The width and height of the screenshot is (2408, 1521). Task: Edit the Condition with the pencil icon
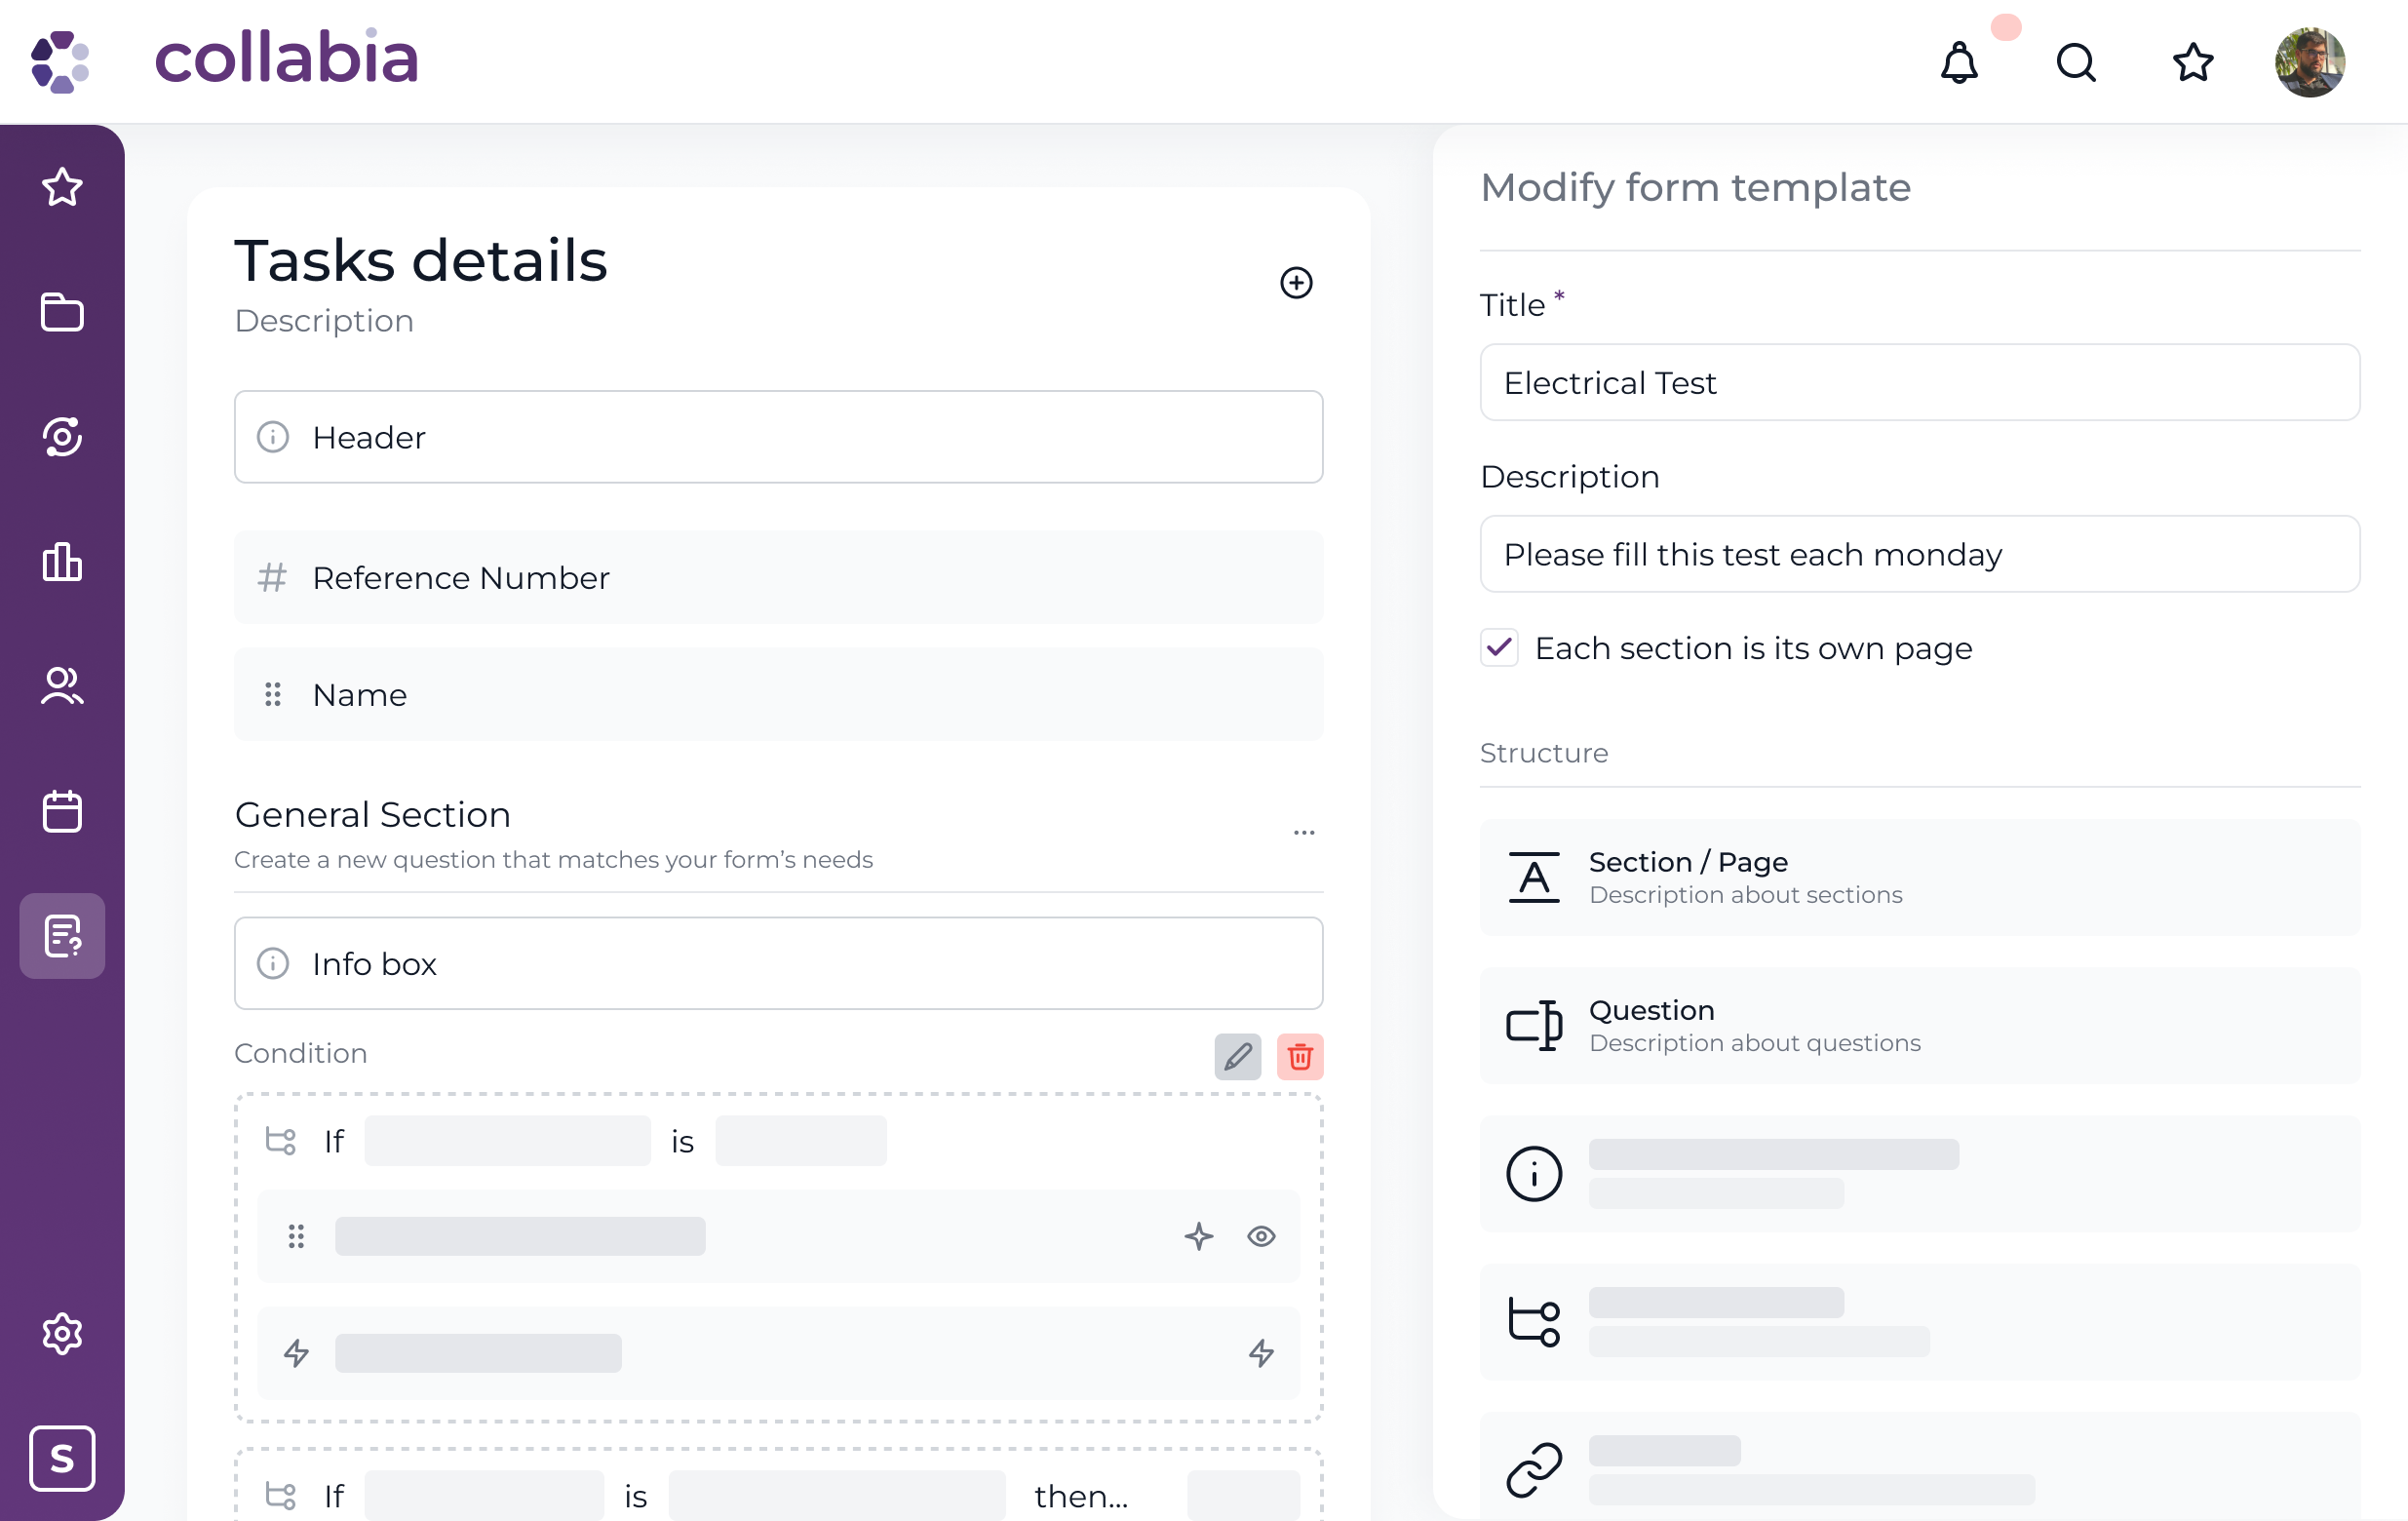[1237, 1057]
